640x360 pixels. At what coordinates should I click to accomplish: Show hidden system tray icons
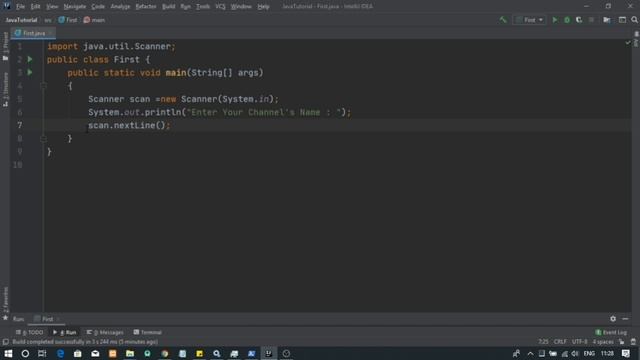tap(530, 353)
